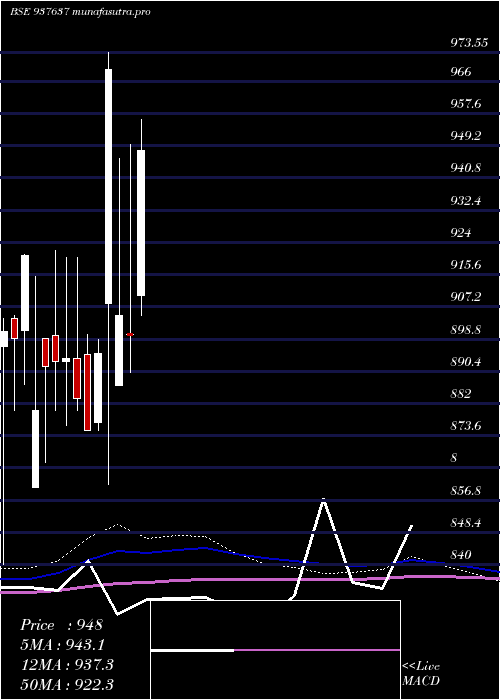This screenshot has width=500, height=700.
Task: Select the 966 price axis label
Action: [x=460, y=71]
